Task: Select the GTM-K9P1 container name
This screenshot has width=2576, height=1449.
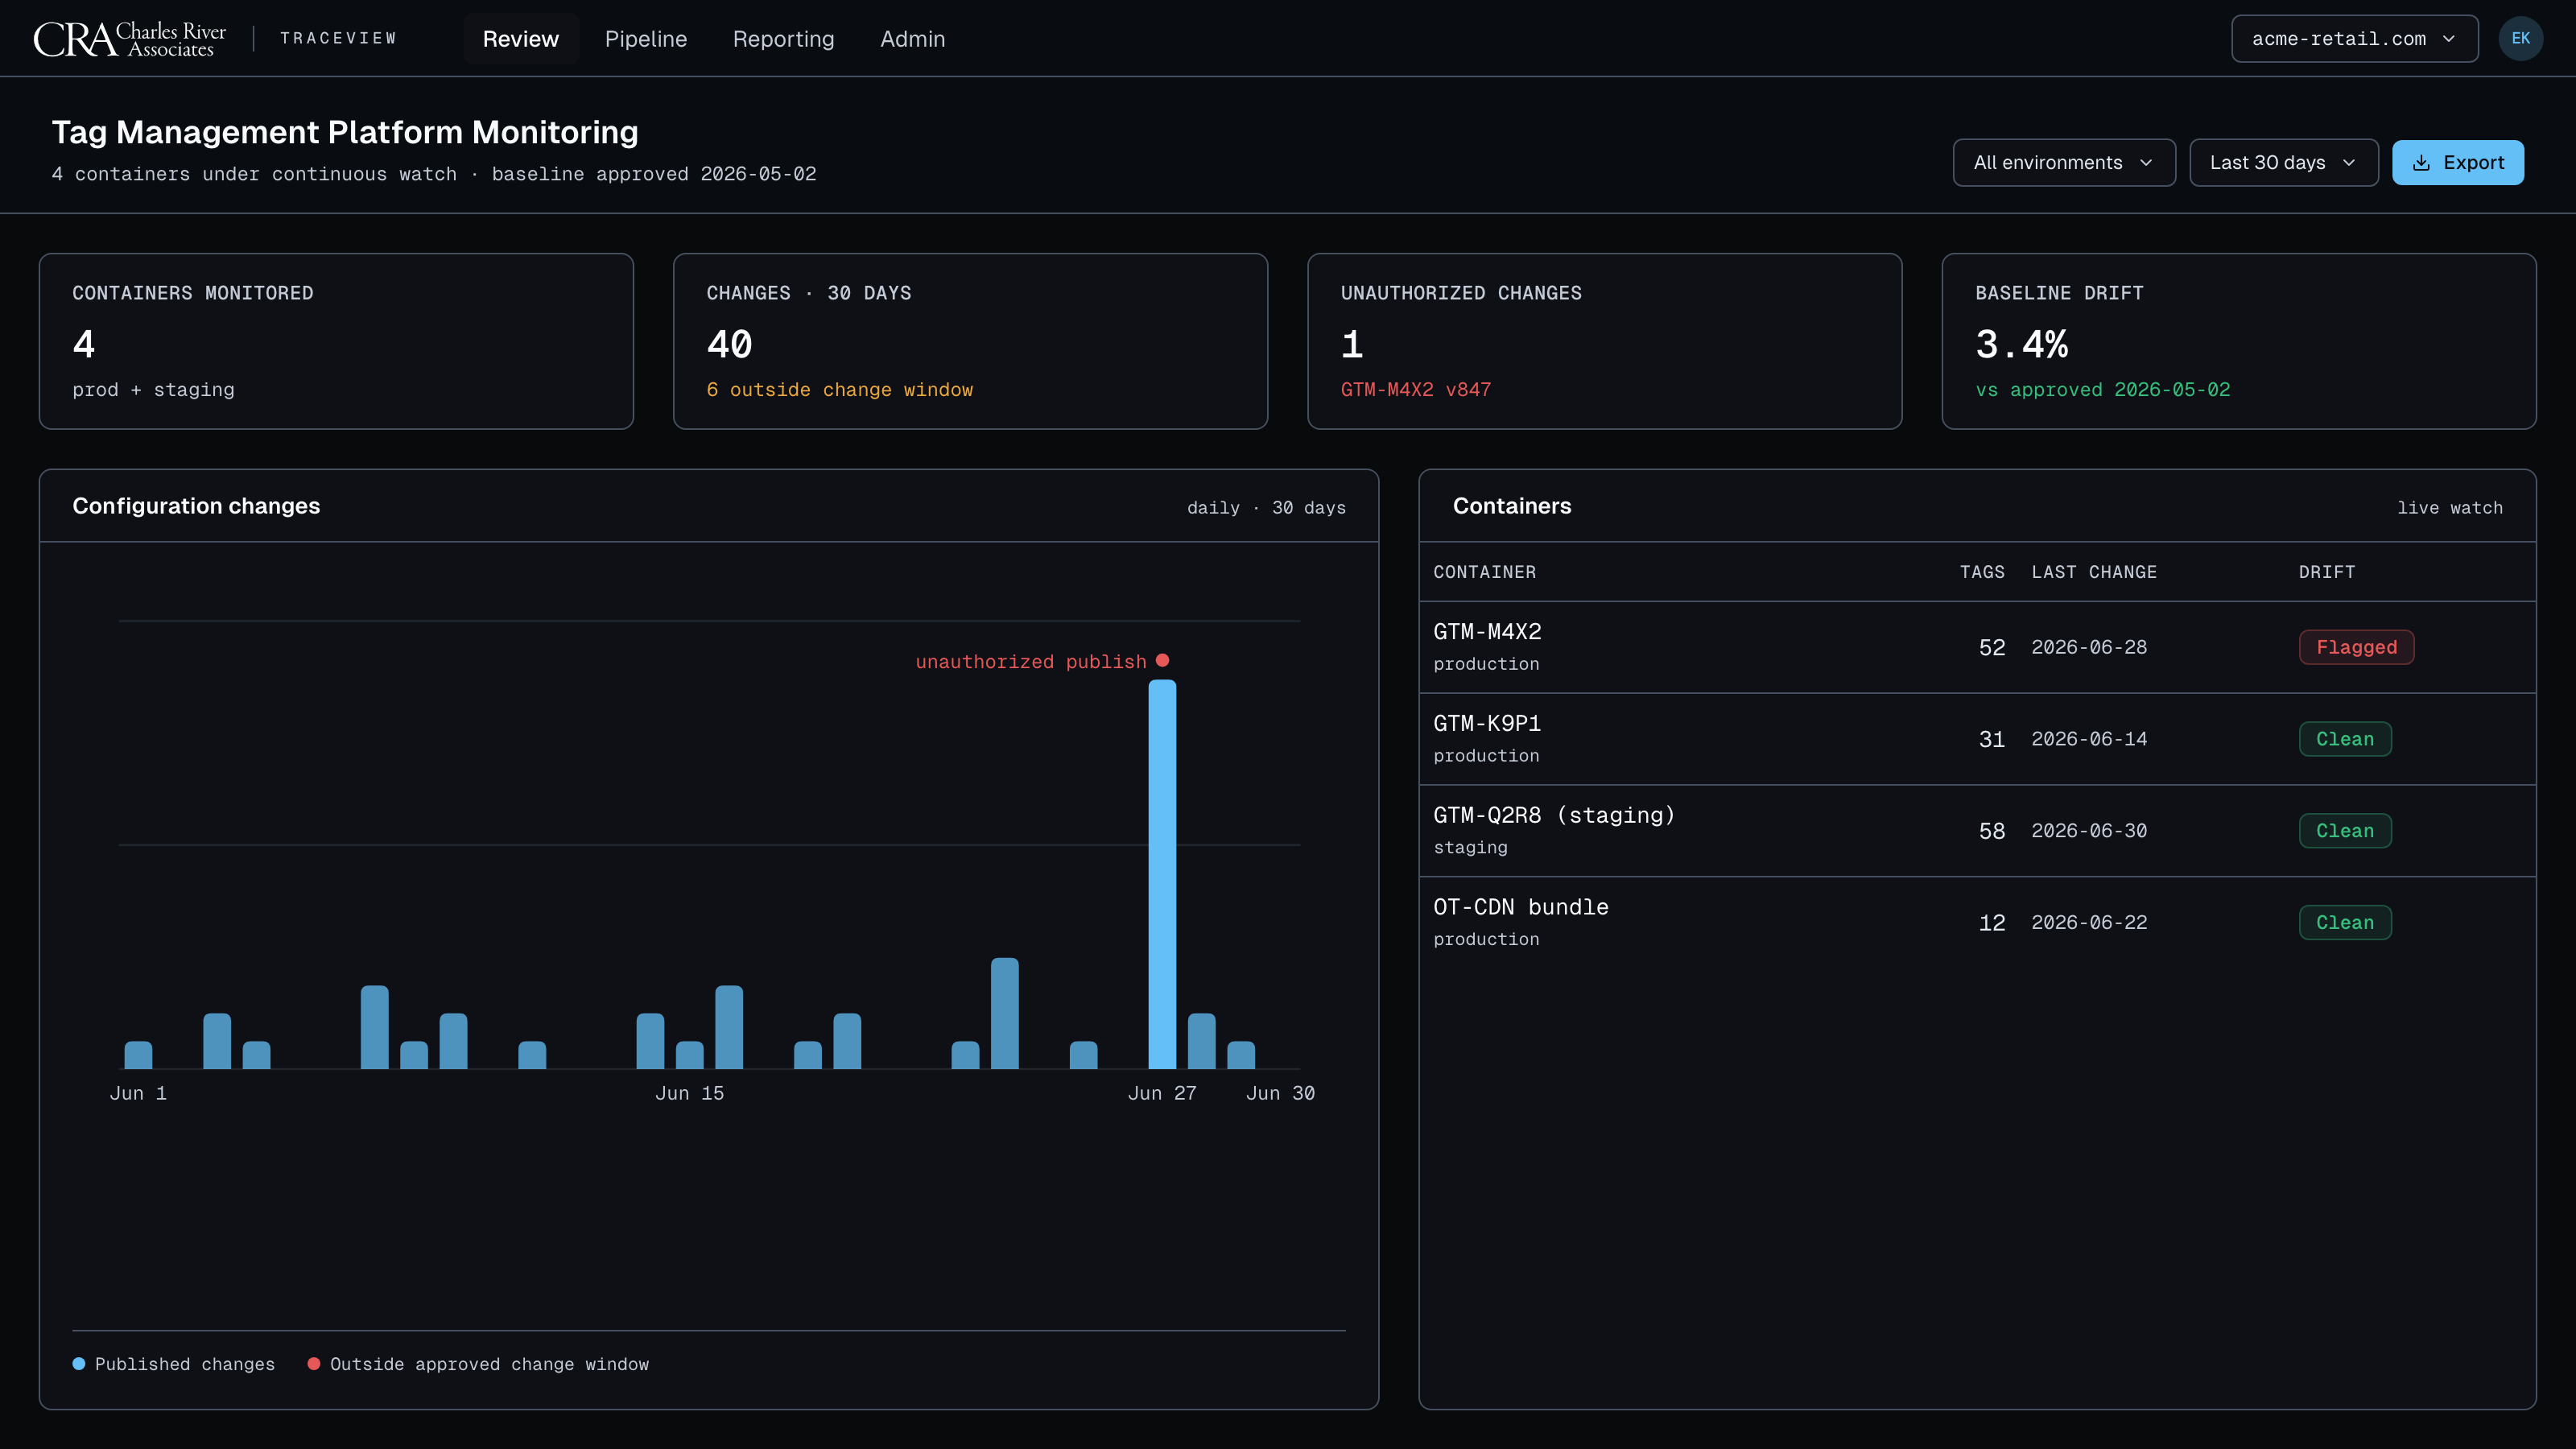Action: click(x=1487, y=724)
